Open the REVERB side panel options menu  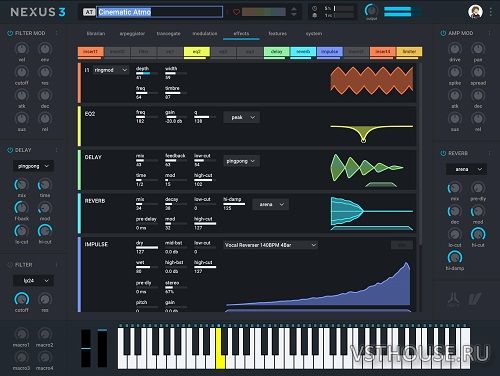pyautogui.click(x=490, y=153)
